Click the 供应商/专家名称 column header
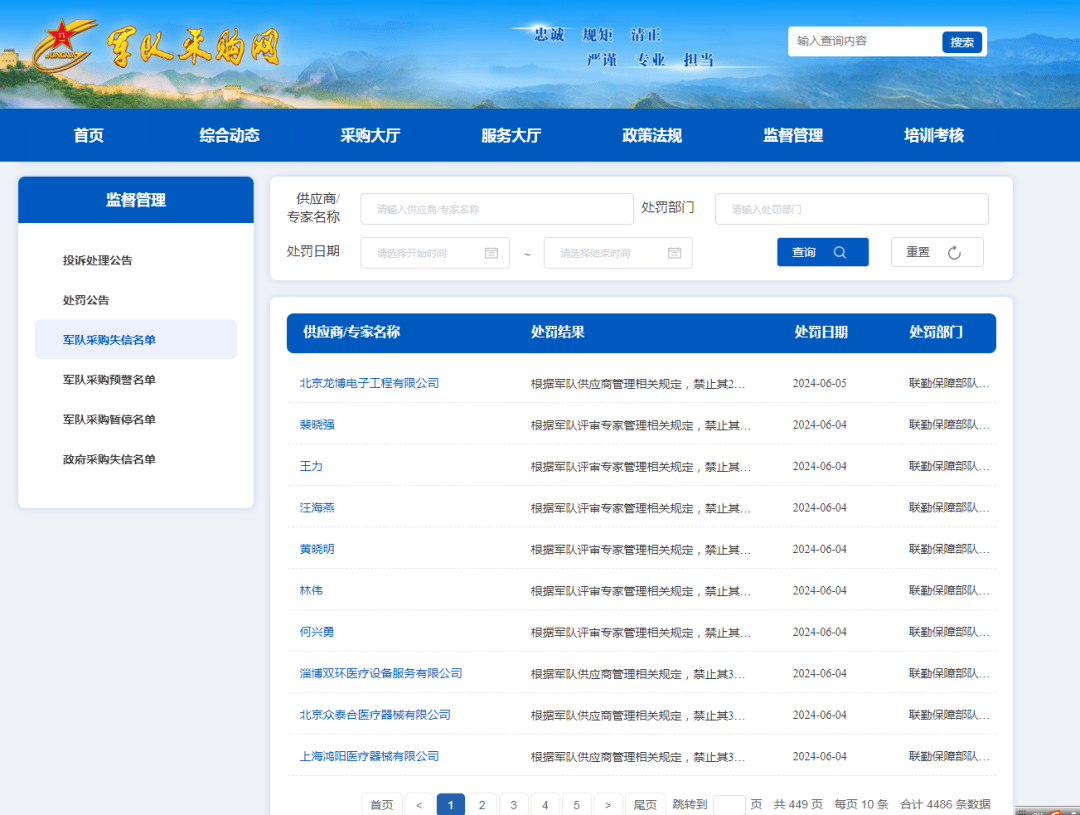1080x815 pixels. [x=351, y=332]
